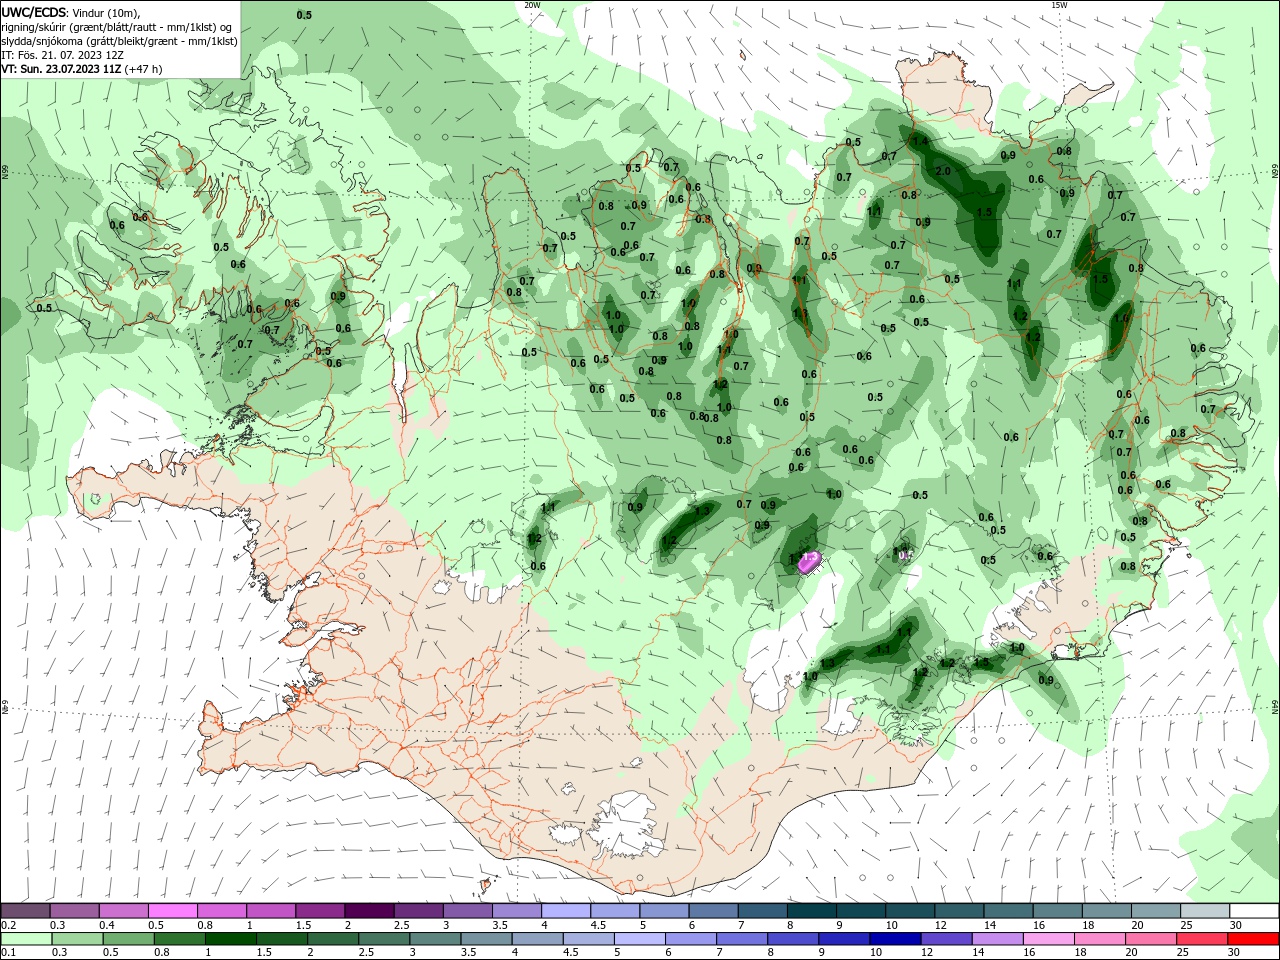Click the 30 bright red swatch in lower legend
The width and height of the screenshot is (1280, 960).
1253,939
